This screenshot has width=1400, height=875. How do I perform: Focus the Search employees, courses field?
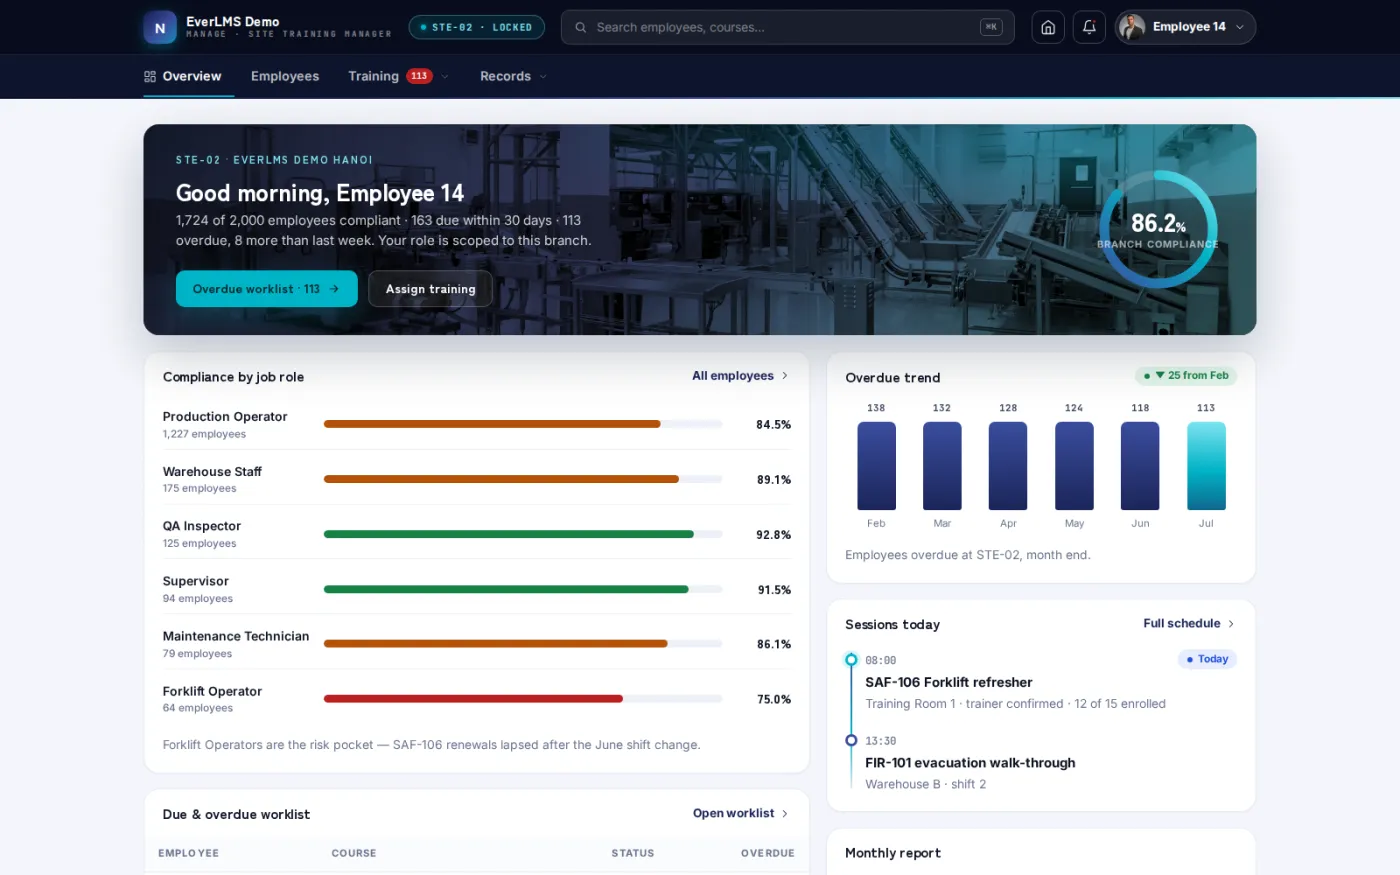pos(788,27)
